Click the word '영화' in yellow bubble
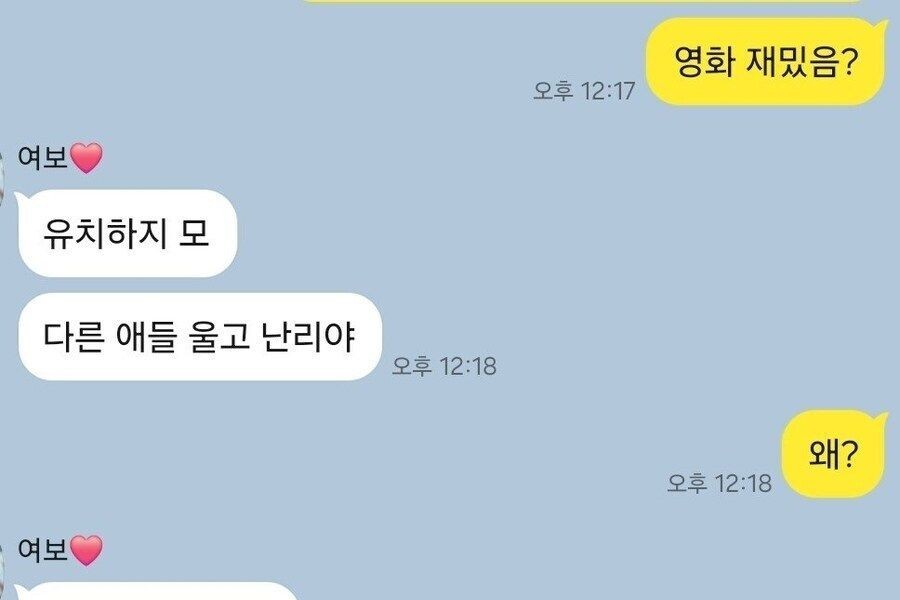 (x=704, y=61)
